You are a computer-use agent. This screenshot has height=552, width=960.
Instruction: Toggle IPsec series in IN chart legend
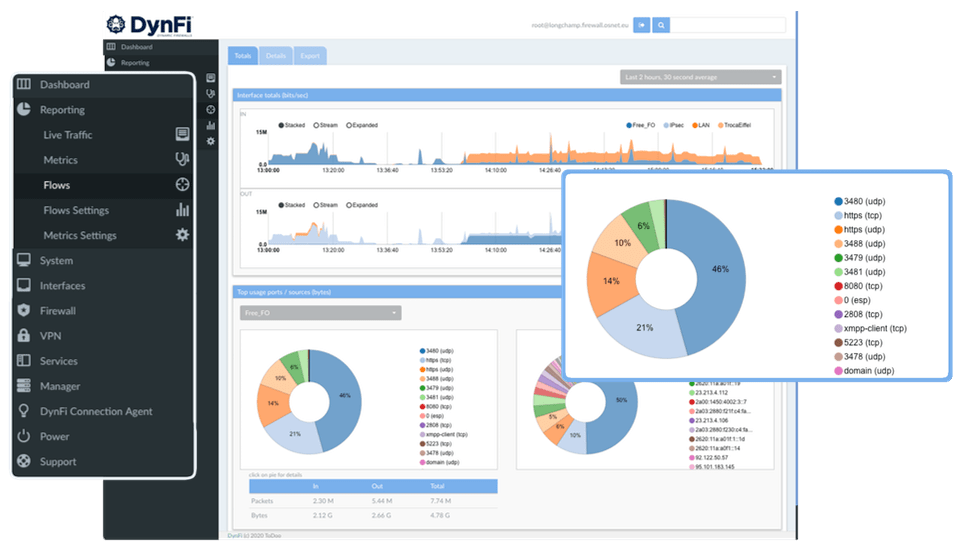click(673, 125)
